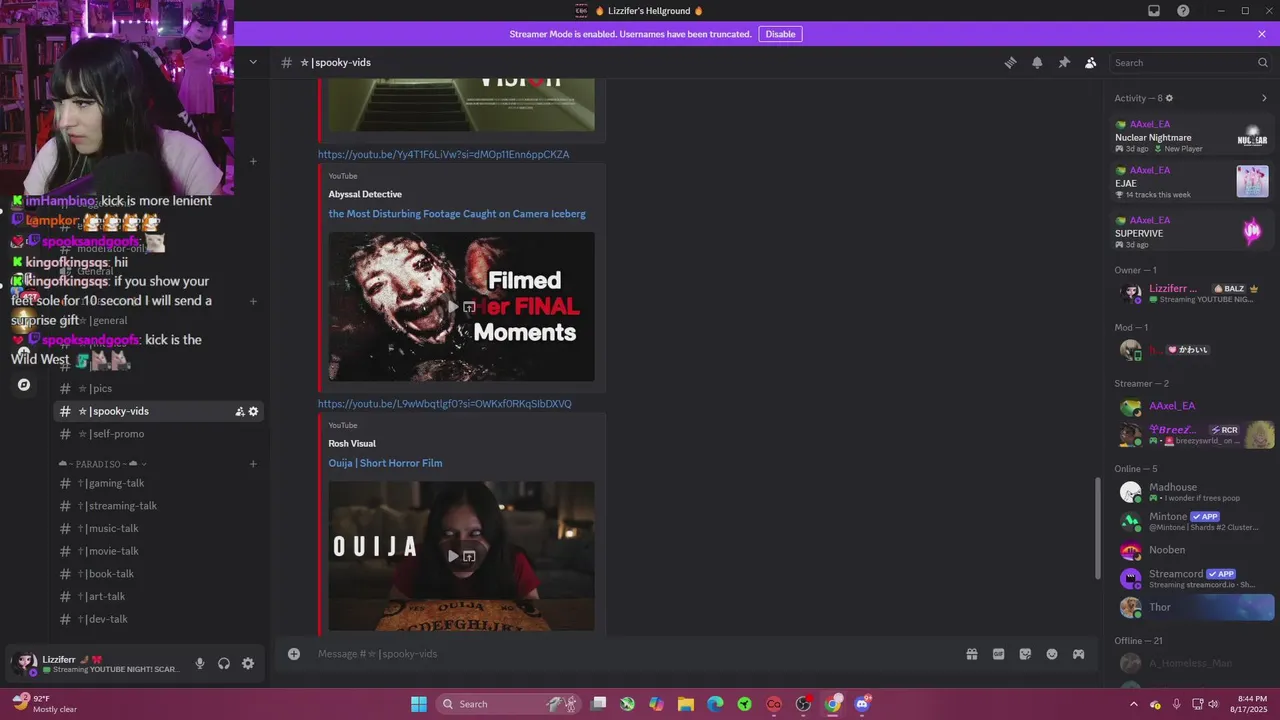Deafen with the headphones icon
The image size is (1280, 720).
point(224,663)
